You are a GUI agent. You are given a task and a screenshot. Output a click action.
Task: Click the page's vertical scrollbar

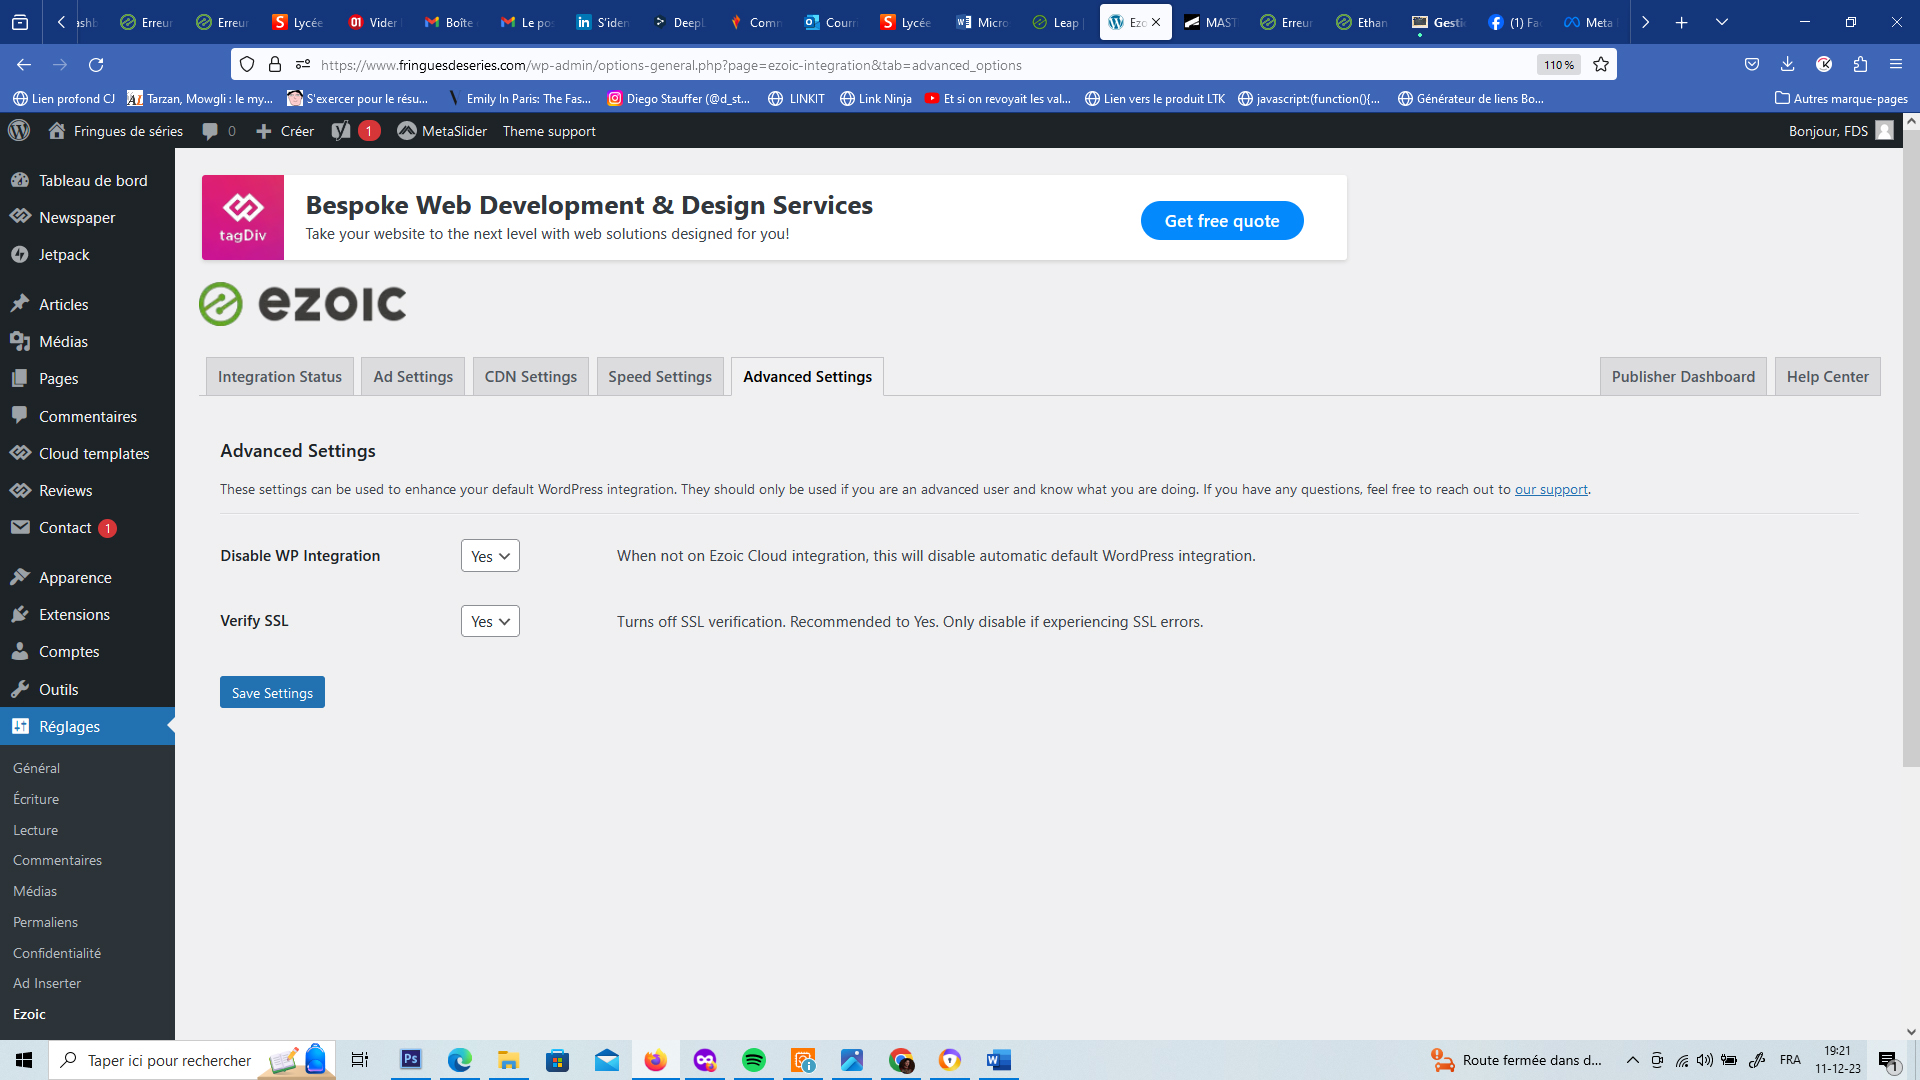1911,450
